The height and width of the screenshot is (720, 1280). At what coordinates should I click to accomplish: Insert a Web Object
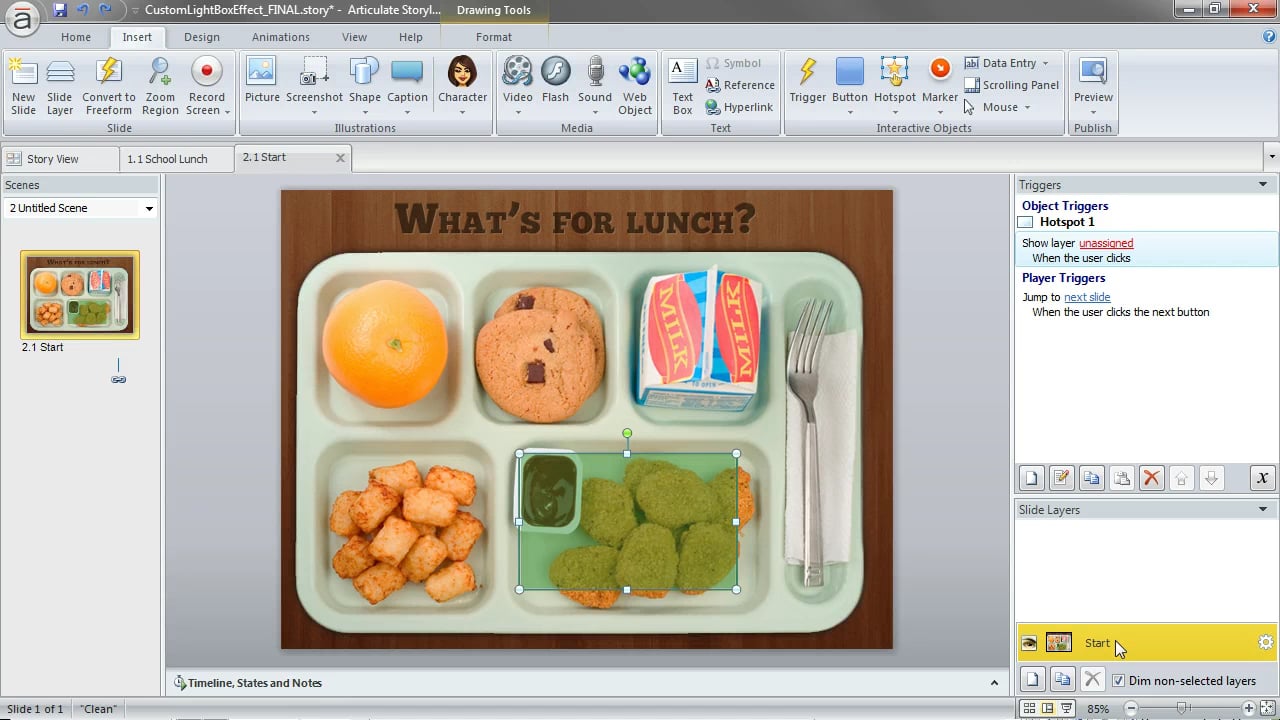point(634,87)
